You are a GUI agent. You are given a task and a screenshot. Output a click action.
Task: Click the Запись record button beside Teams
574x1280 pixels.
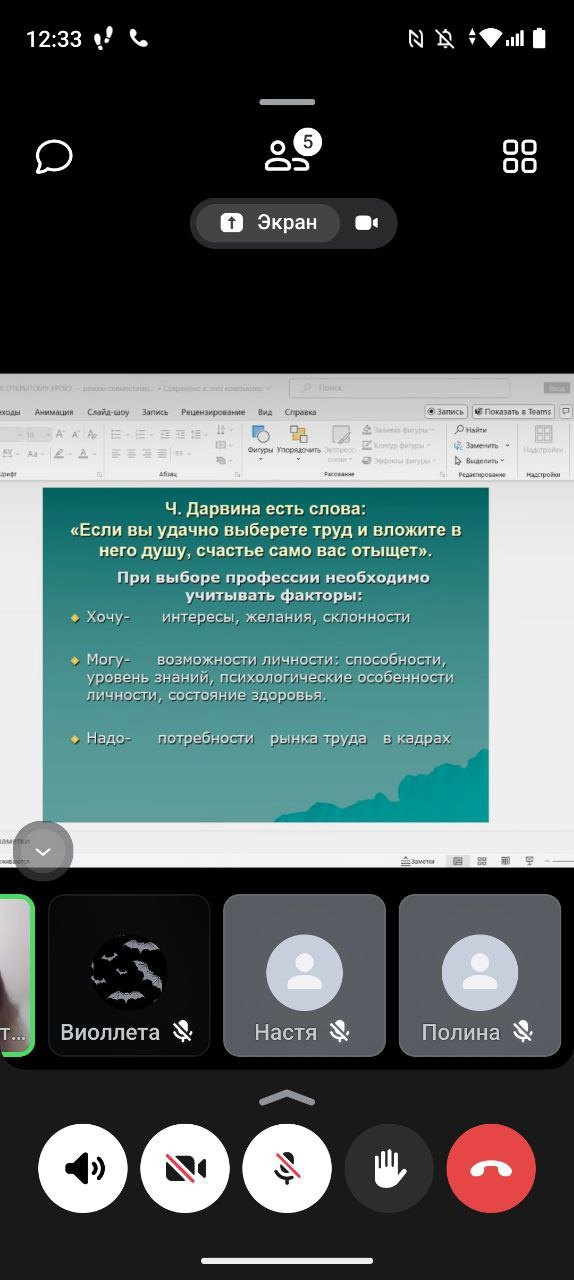point(446,411)
